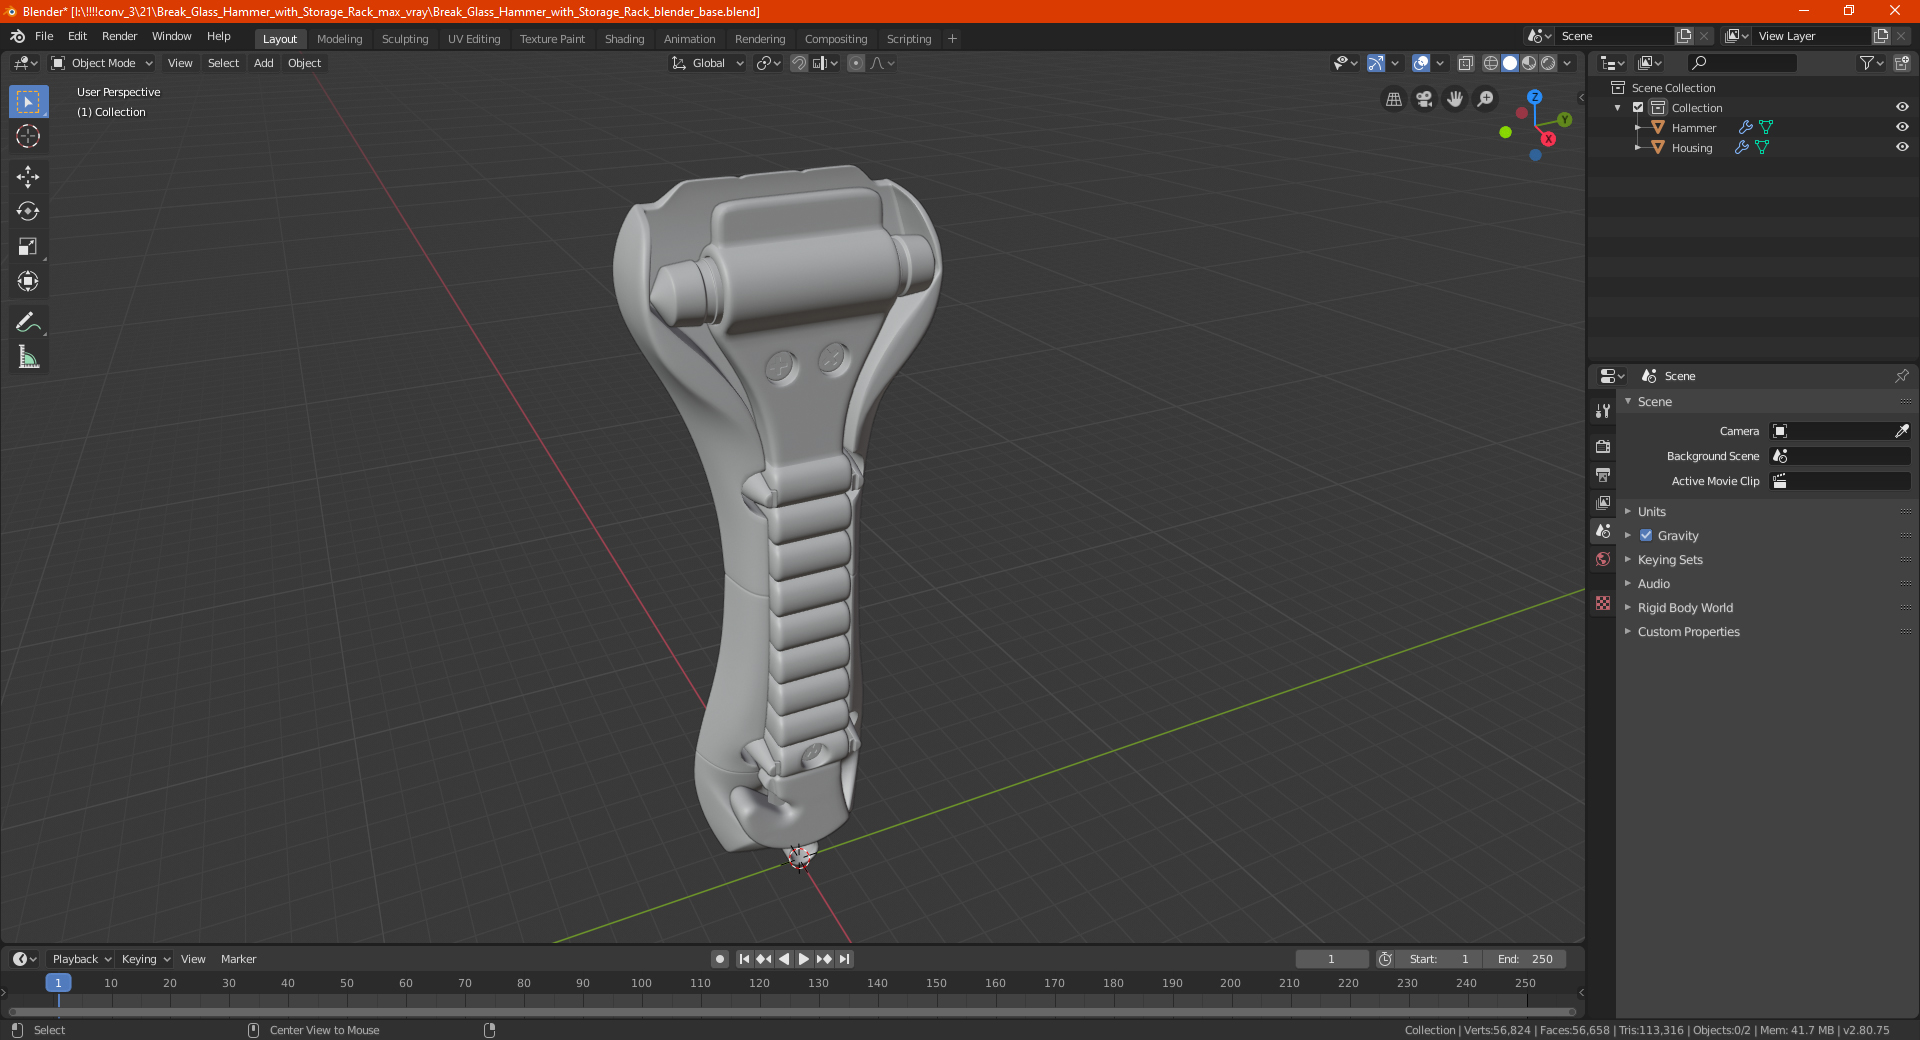Choose the Annotate pencil tool
Viewport: 1920px width, 1040px height.
coord(28,322)
